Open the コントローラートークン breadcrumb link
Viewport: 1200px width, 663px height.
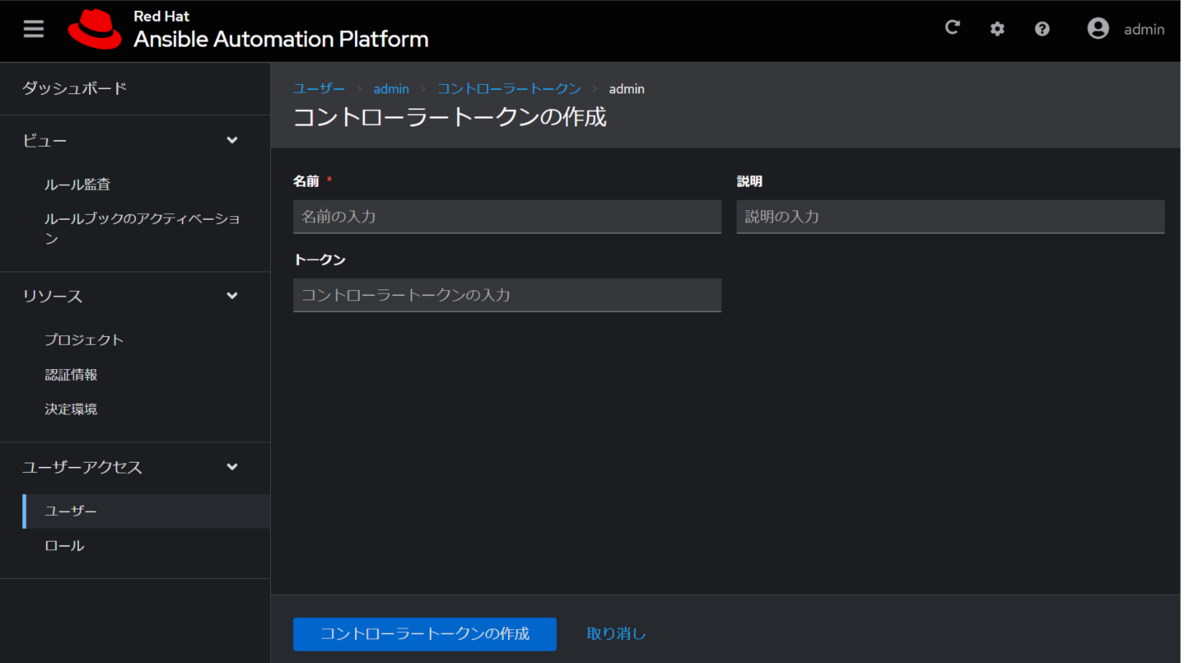point(509,88)
